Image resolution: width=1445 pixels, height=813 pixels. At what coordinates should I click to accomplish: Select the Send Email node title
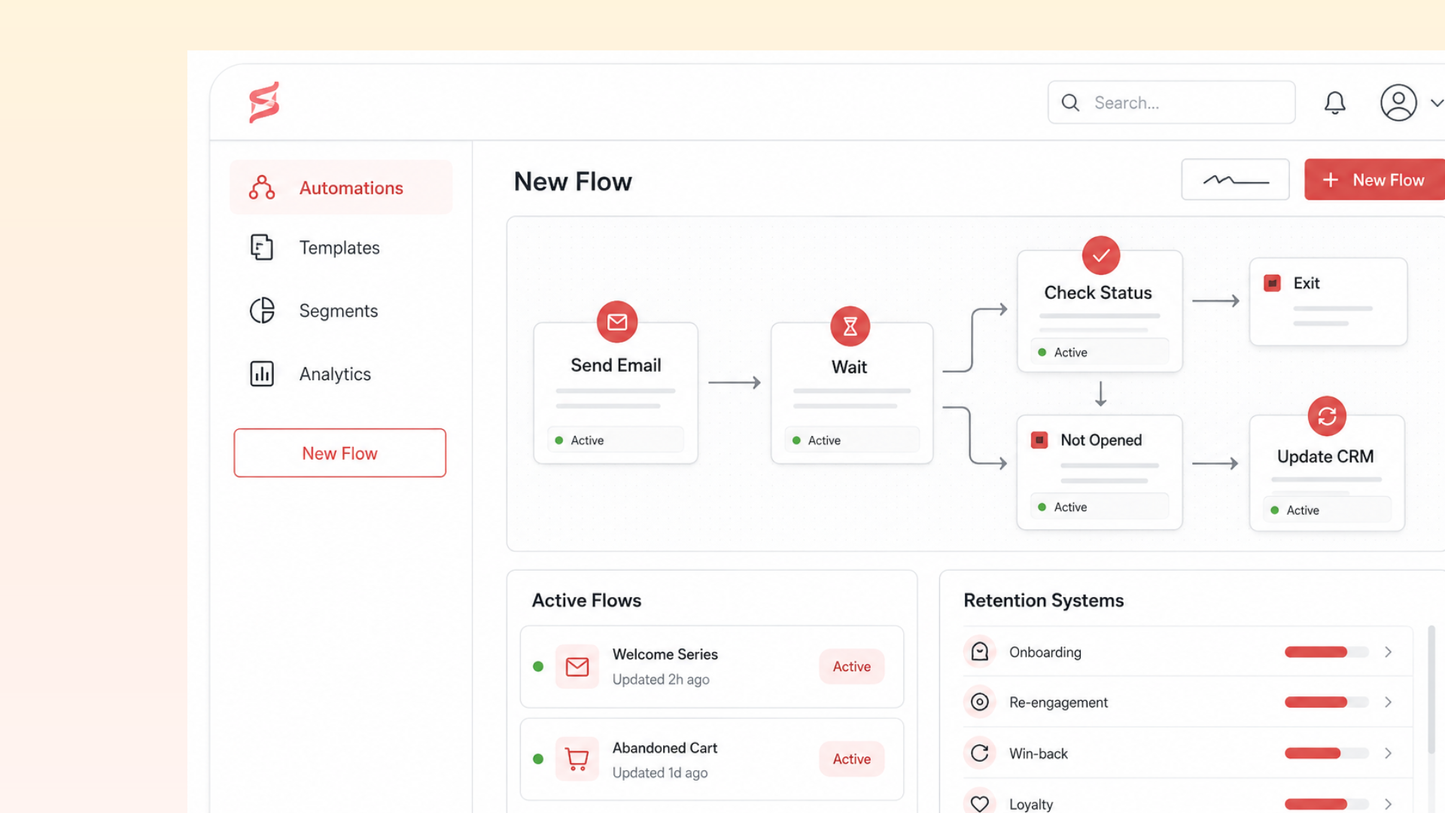(616, 365)
